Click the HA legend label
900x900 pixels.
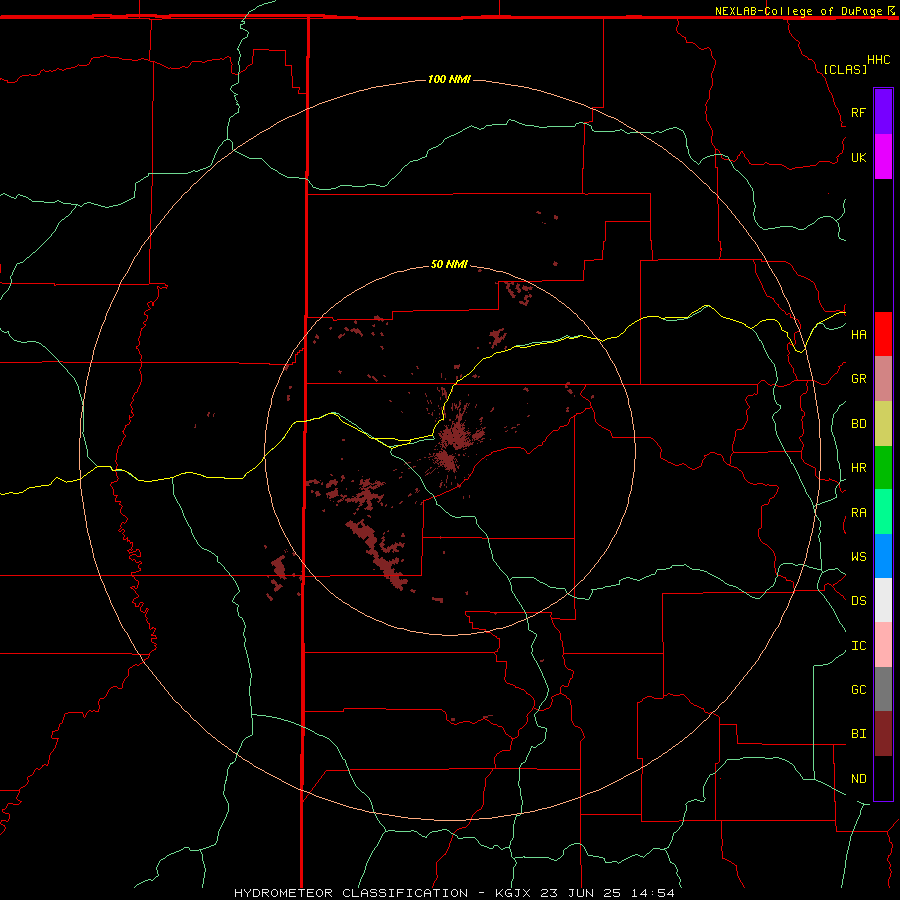(858, 335)
